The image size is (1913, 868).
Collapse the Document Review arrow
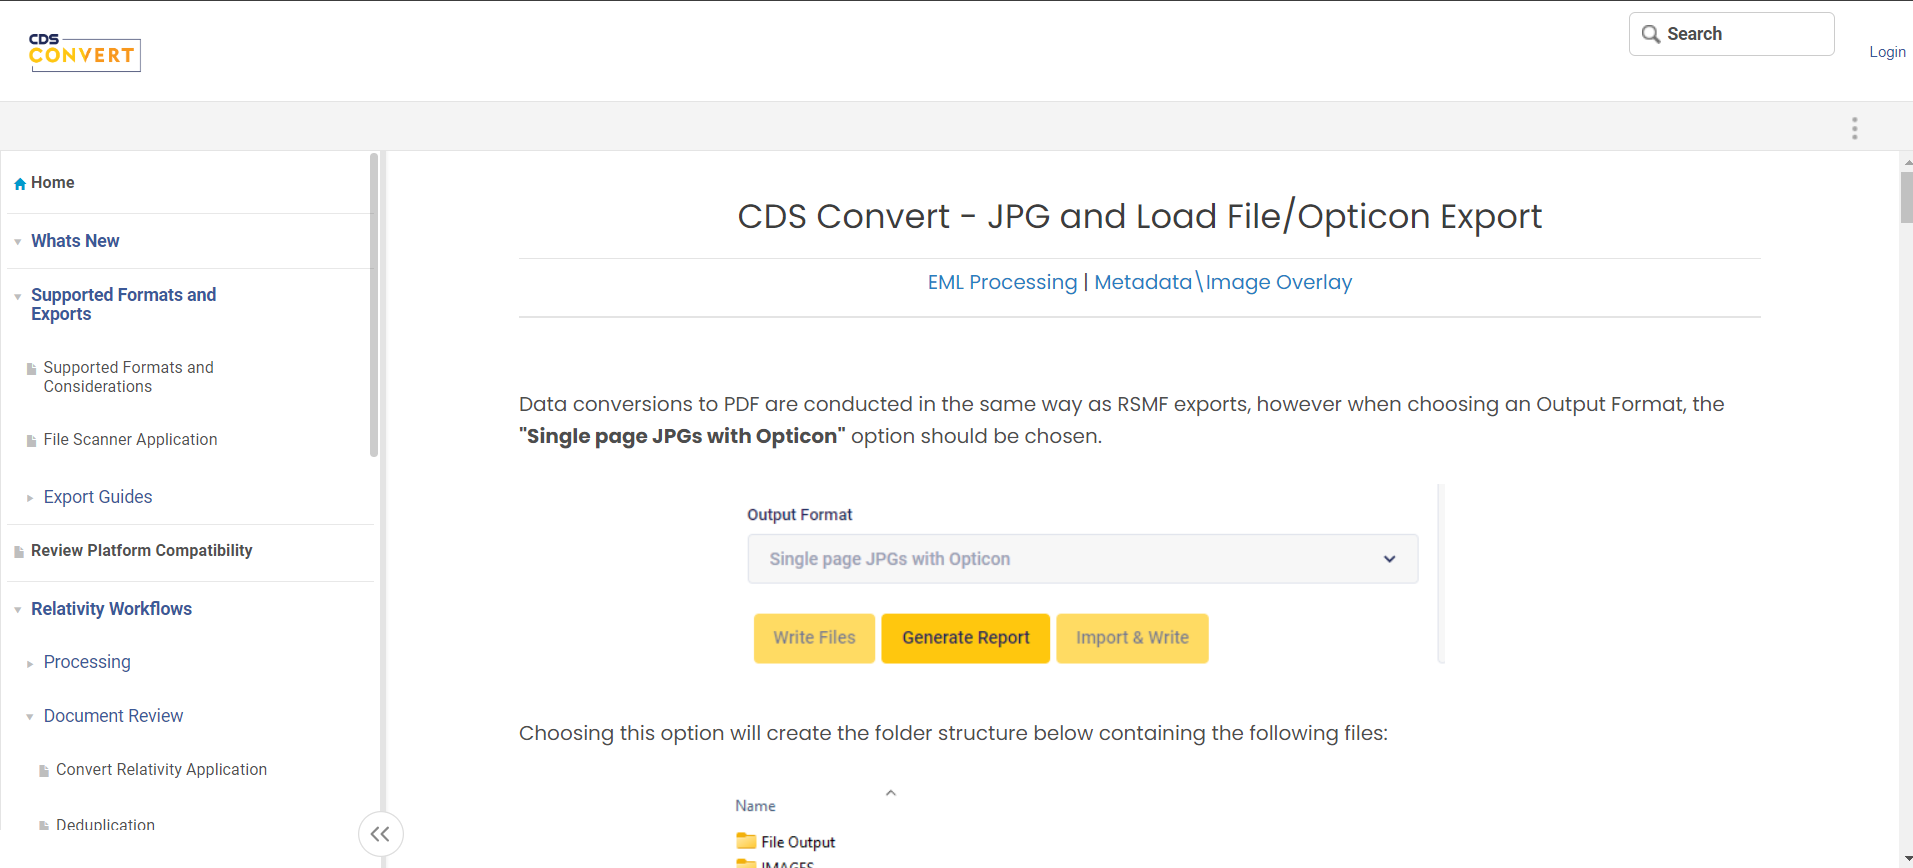pos(30,717)
